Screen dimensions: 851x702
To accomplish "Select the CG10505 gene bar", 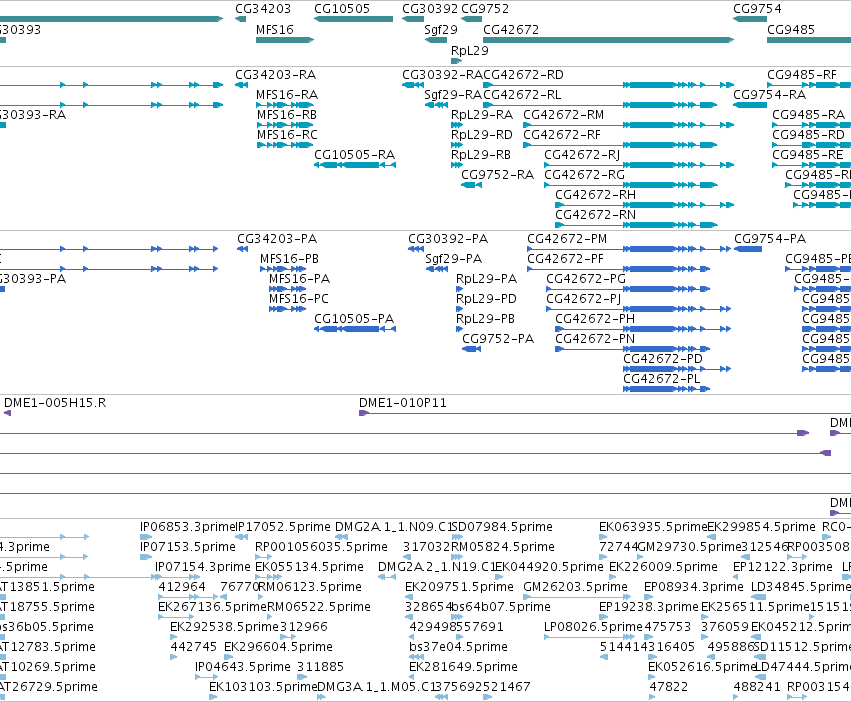I will coord(353,19).
